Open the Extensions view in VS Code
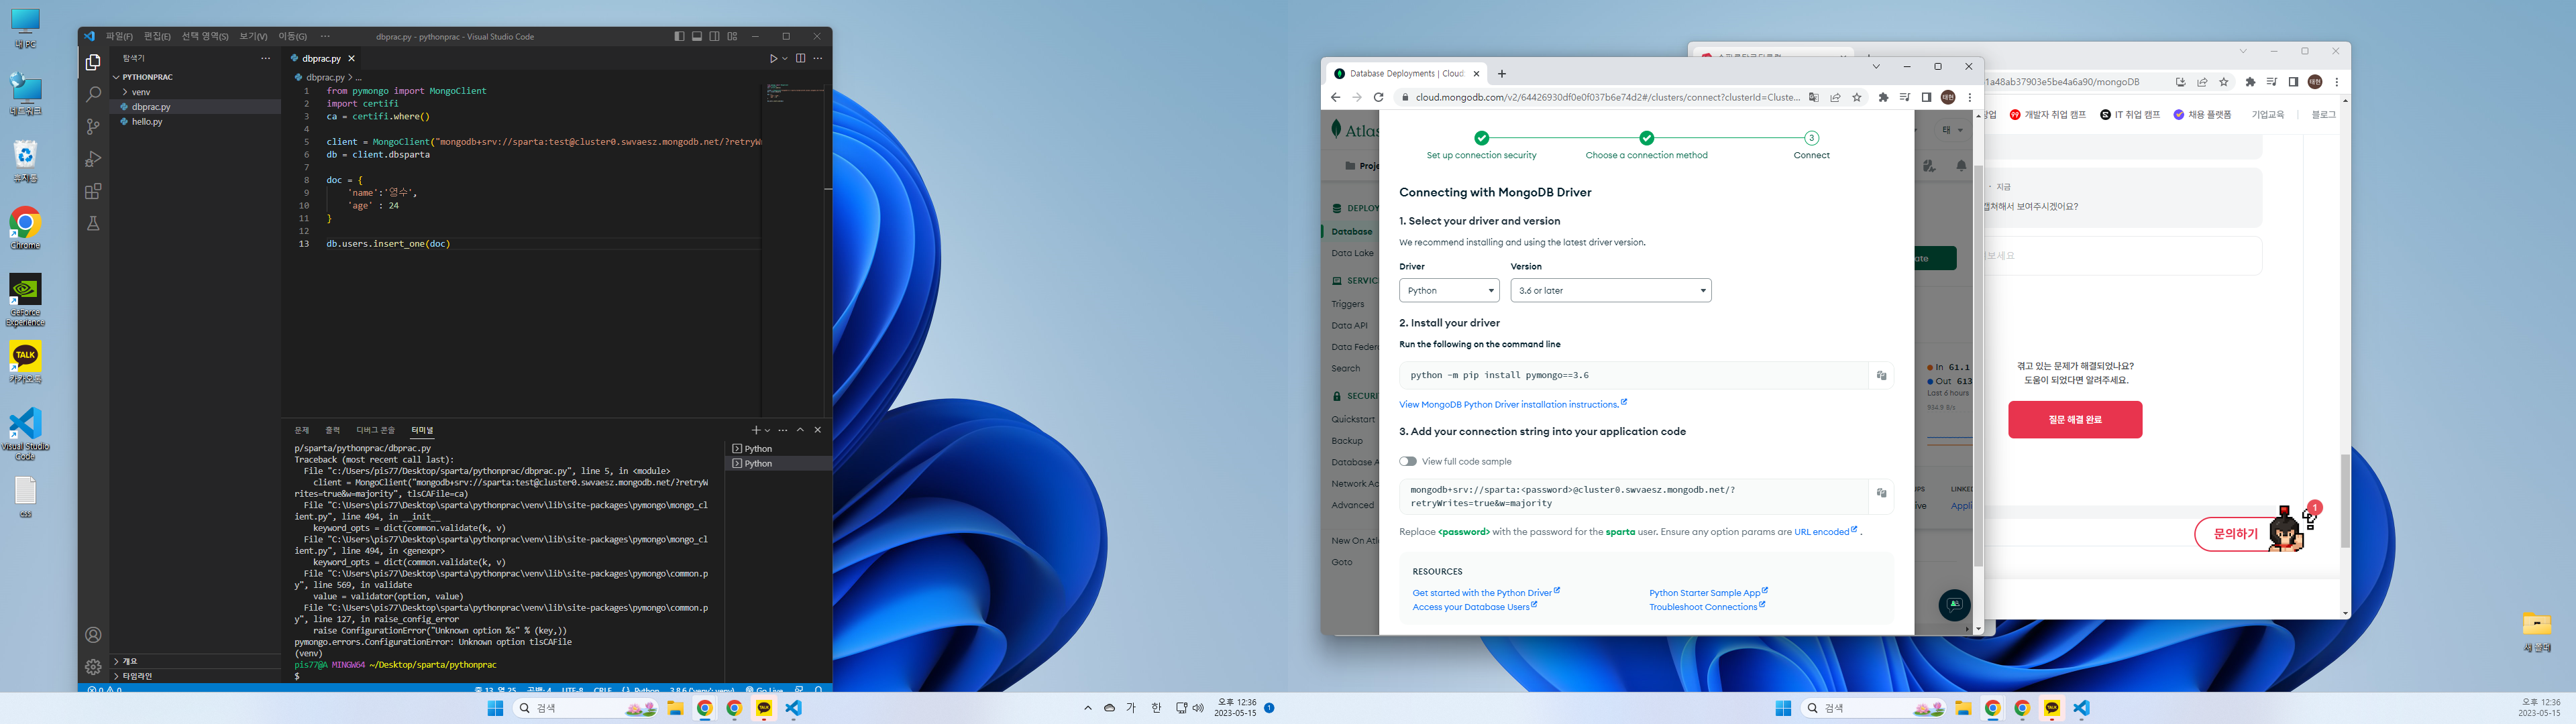The image size is (2576, 724). coord(93,191)
